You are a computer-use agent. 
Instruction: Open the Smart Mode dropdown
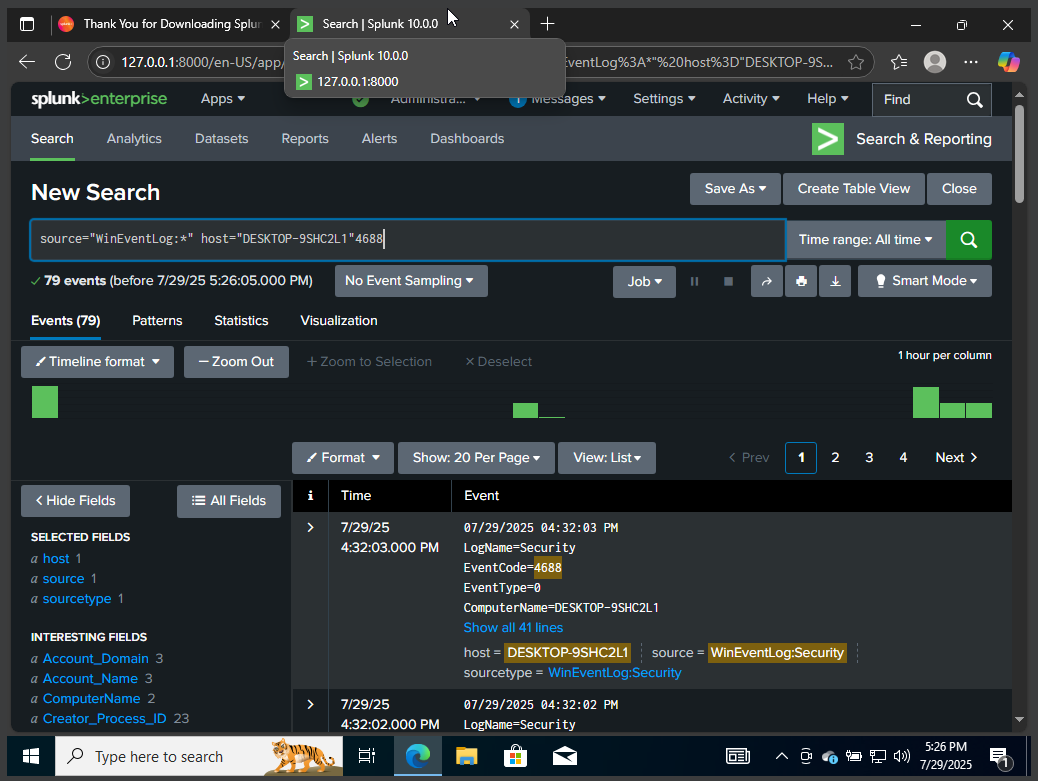[924, 281]
